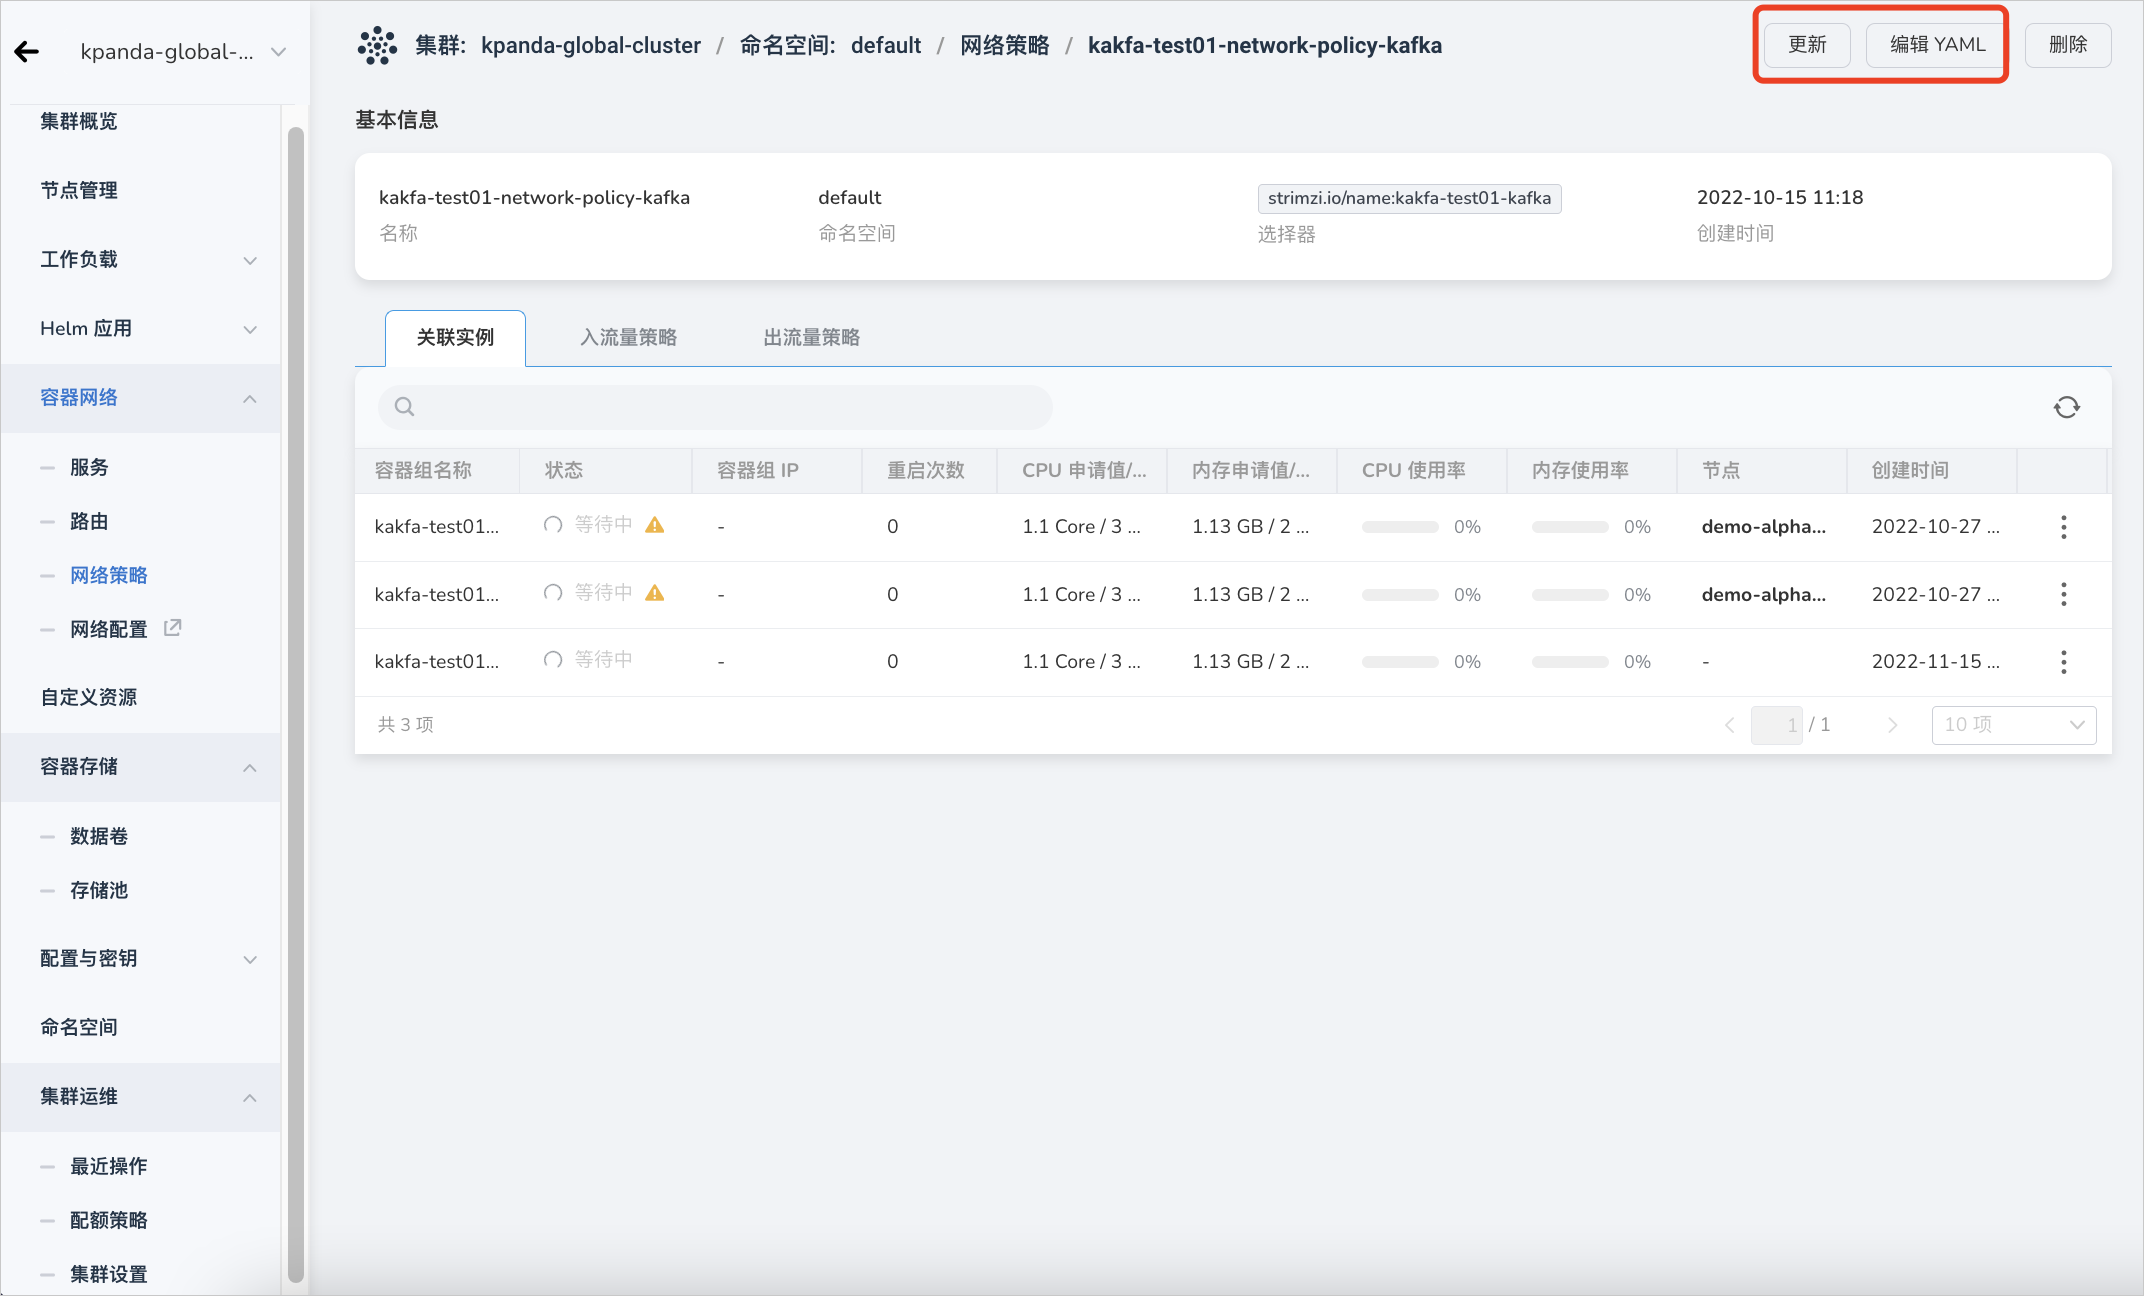Open the more-actions menu for the second pod row
The image size is (2144, 1296).
tap(2063, 594)
